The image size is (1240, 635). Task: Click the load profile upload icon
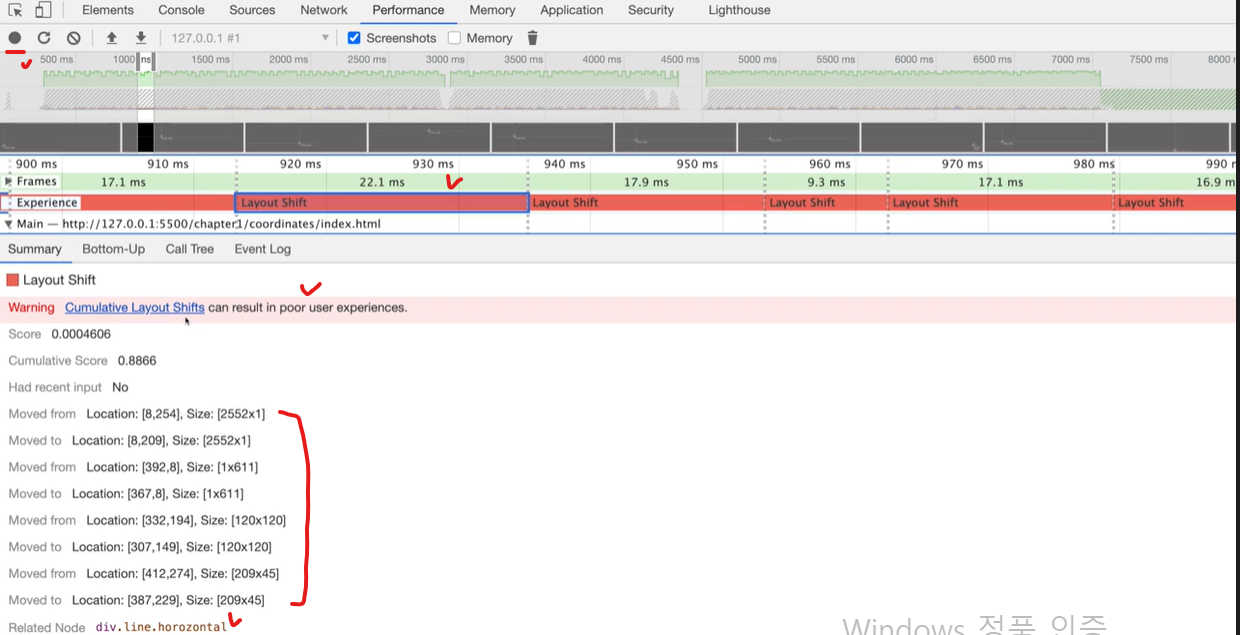click(x=112, y=38)
